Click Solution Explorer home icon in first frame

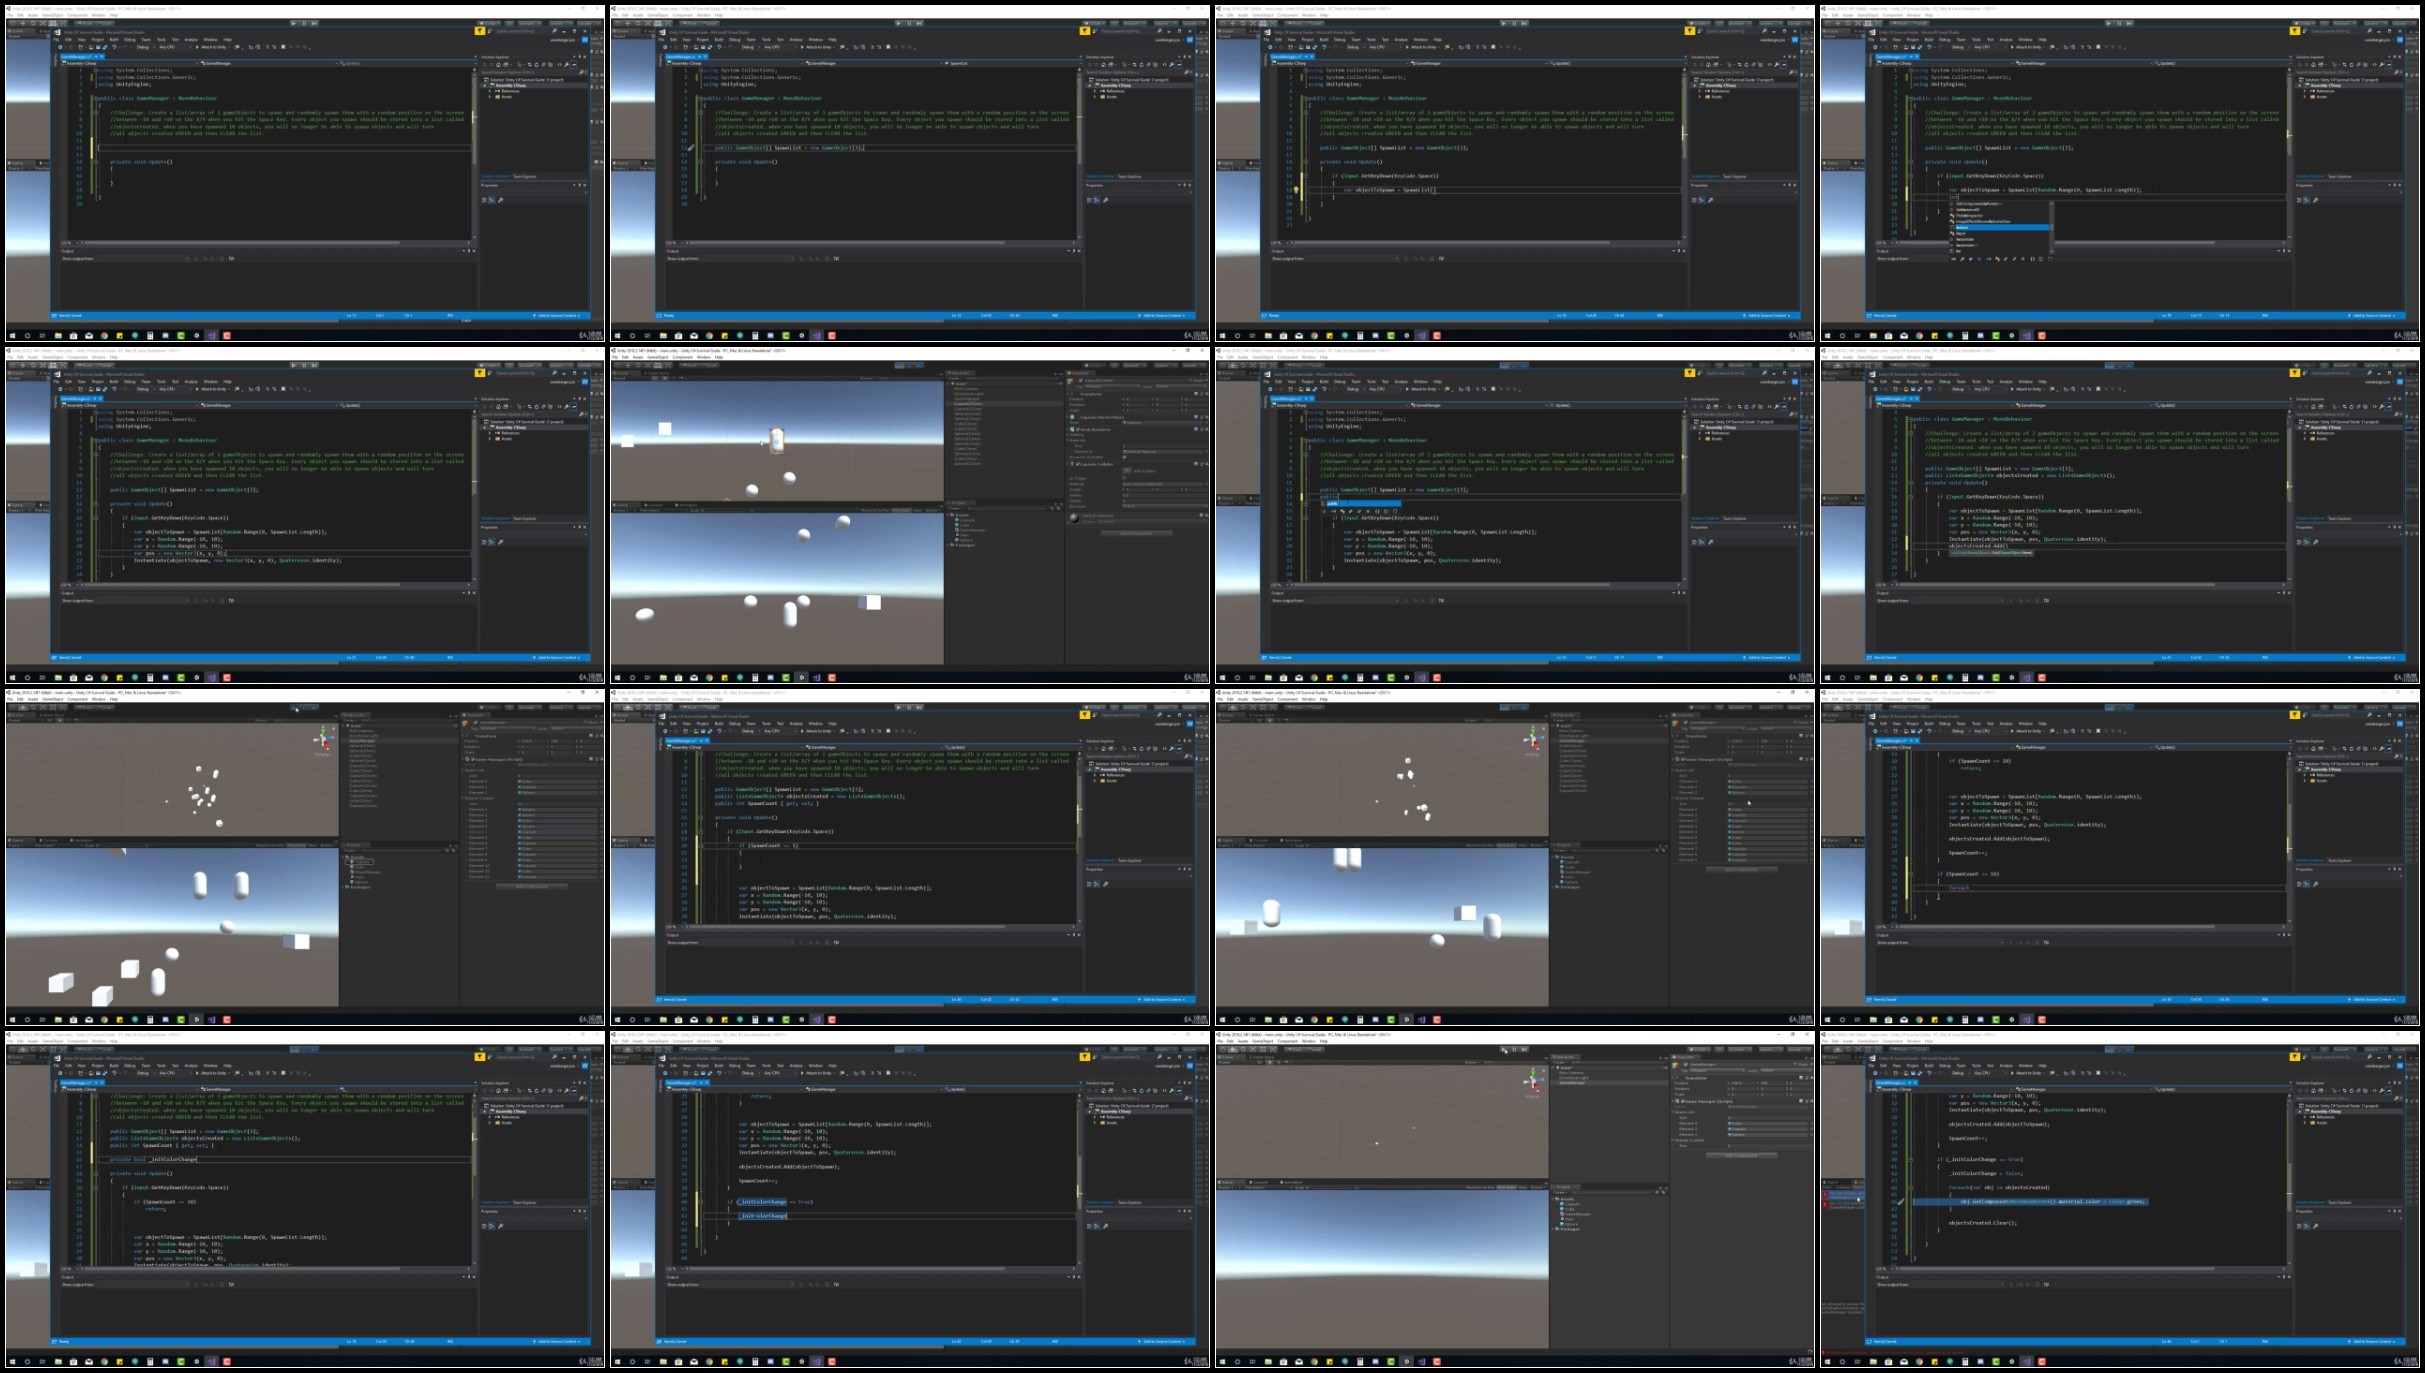tap(497, 65)
